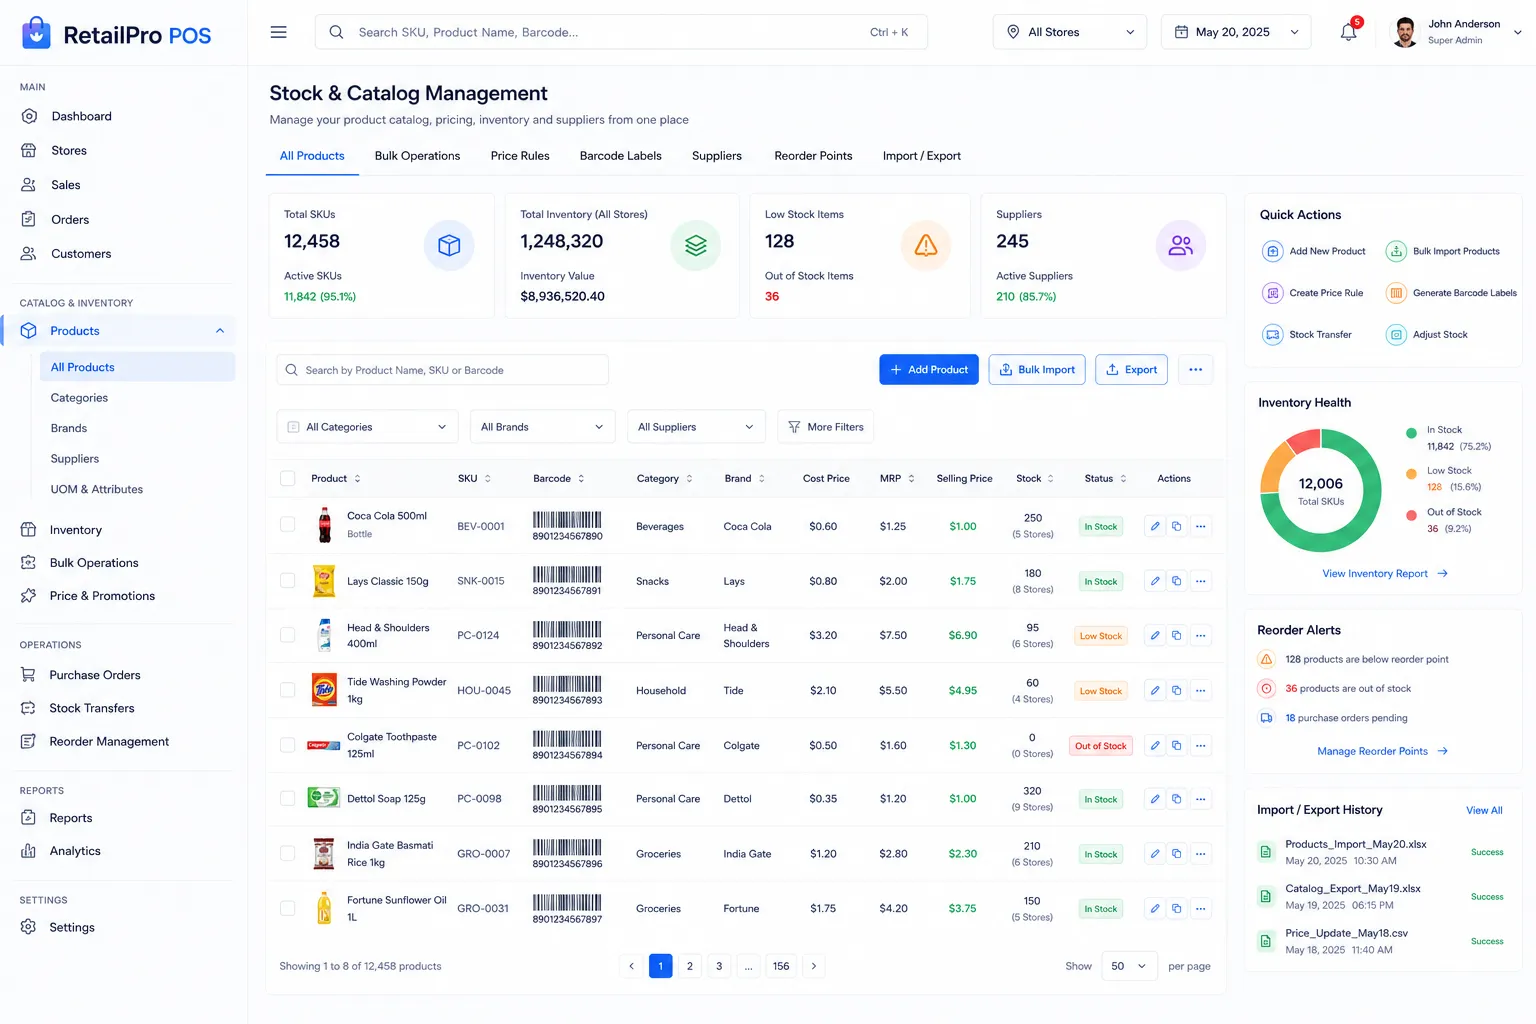Open the More Filters button
1536x1024 pixels.
[x=826, y=427]
